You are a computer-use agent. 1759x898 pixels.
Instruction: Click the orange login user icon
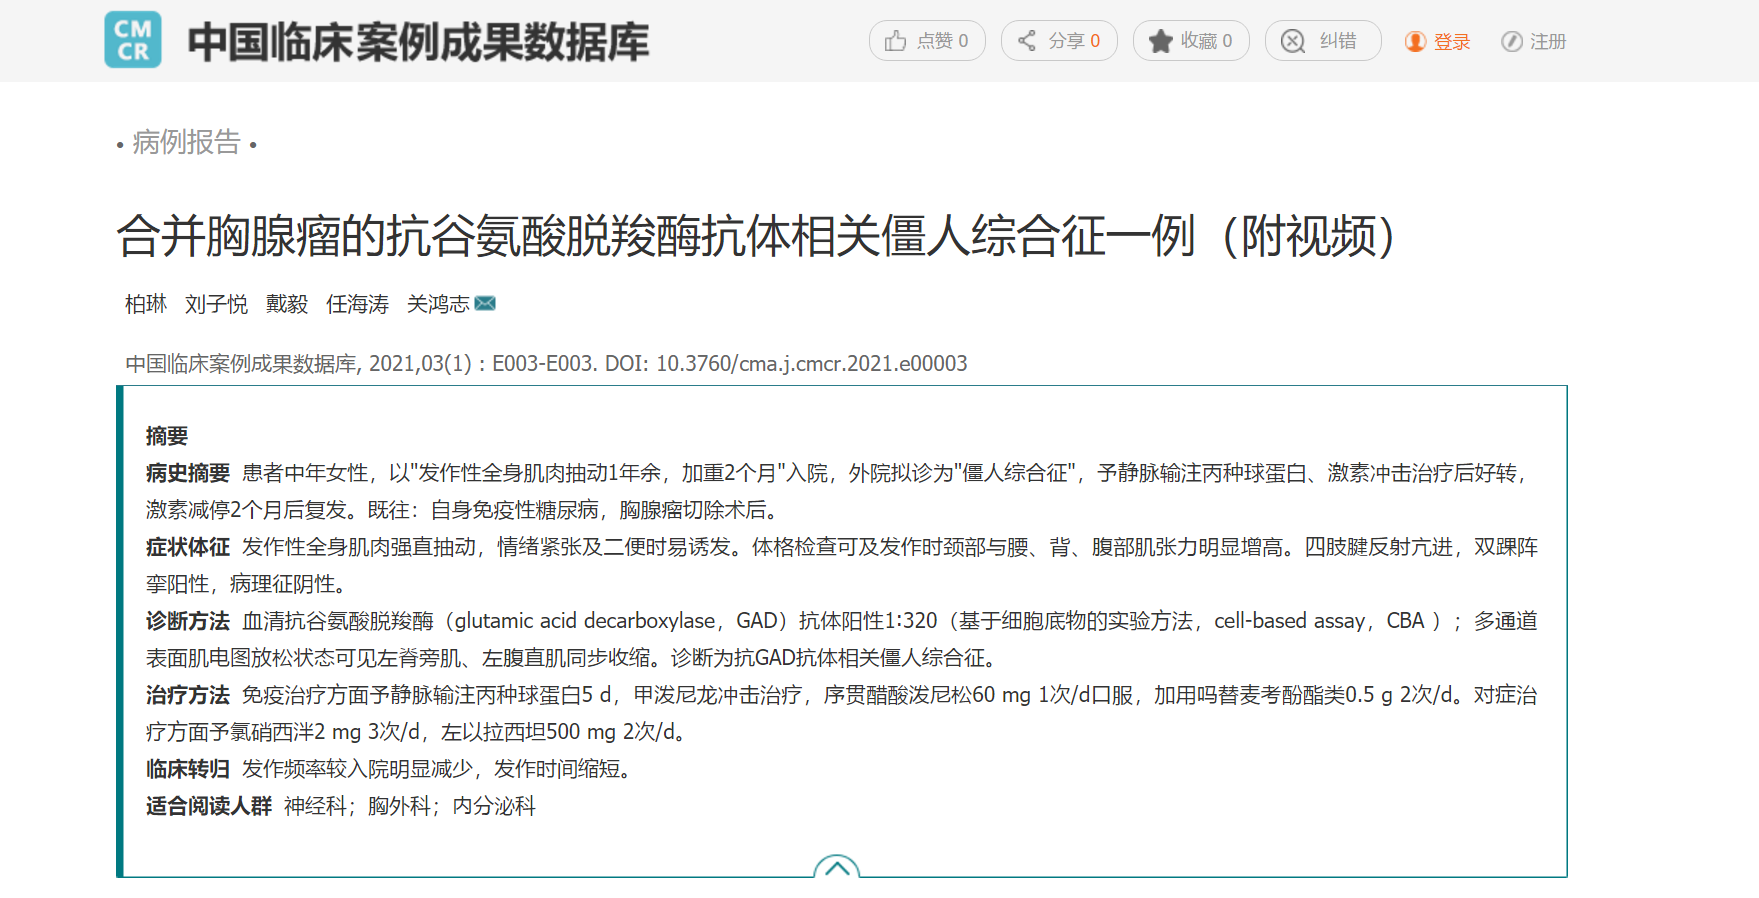(1415, 42)
